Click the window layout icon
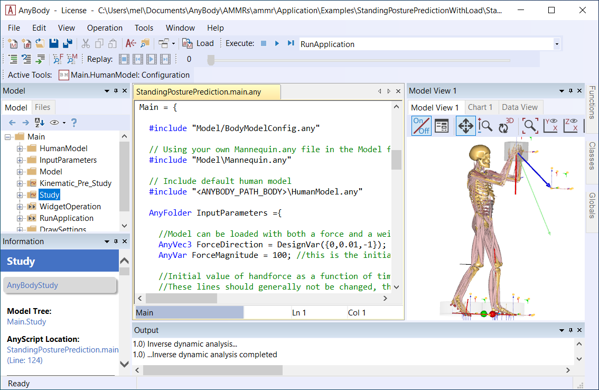The width and height of the screenshot is (599, 390). tap(164, 44)
